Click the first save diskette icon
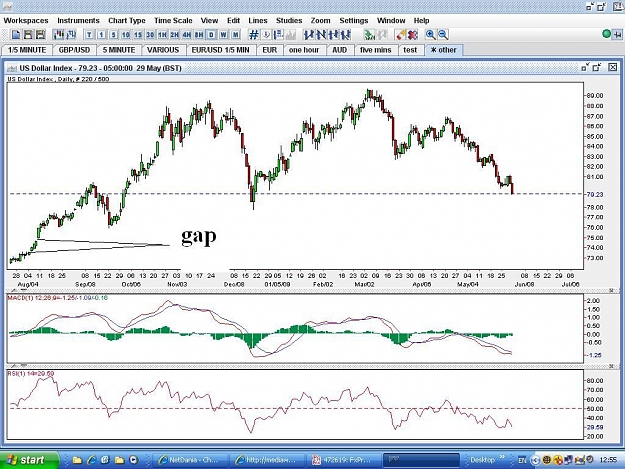The image size is (625, 469). [28, 35]
